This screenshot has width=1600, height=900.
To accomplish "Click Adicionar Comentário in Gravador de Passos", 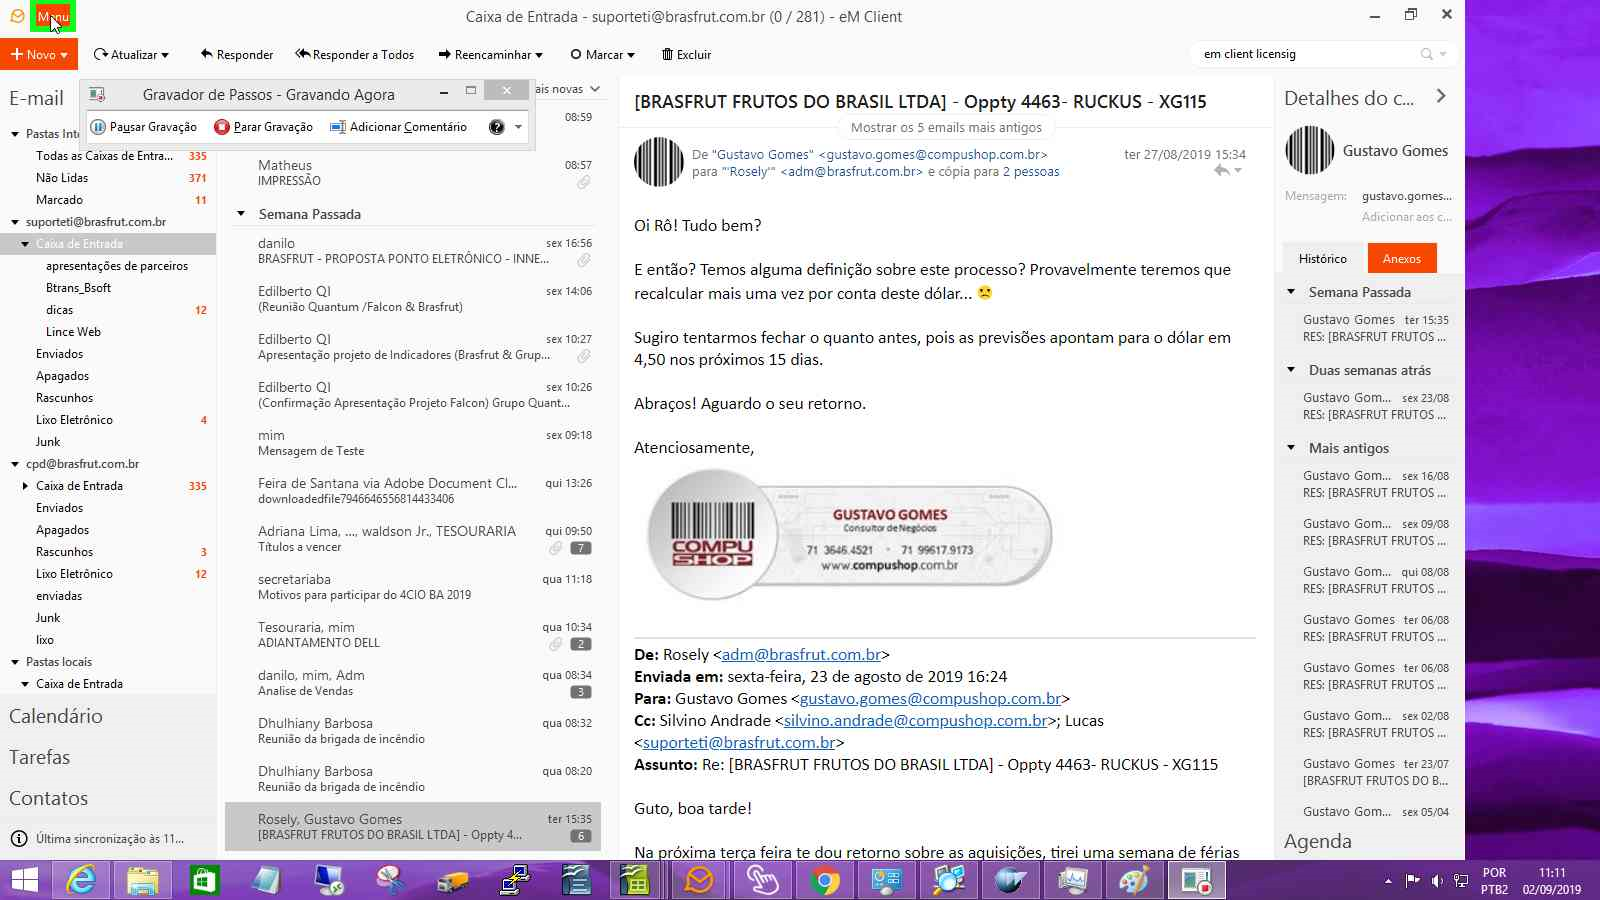I will pos(399,127).
